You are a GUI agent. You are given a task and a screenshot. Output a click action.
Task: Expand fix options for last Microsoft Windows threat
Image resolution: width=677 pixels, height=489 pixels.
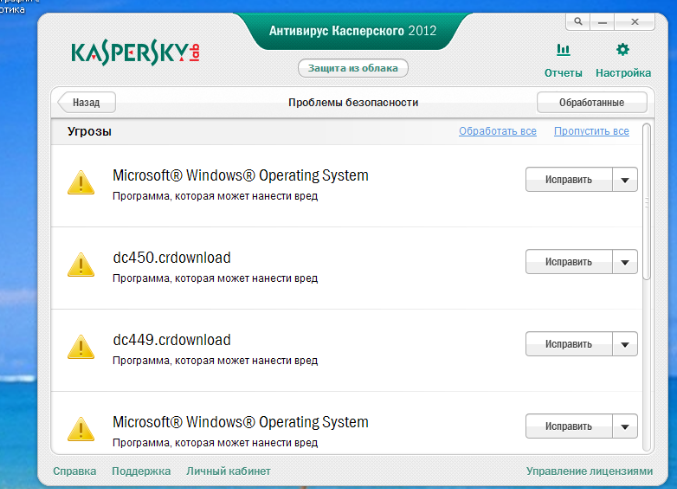[625, 426]
